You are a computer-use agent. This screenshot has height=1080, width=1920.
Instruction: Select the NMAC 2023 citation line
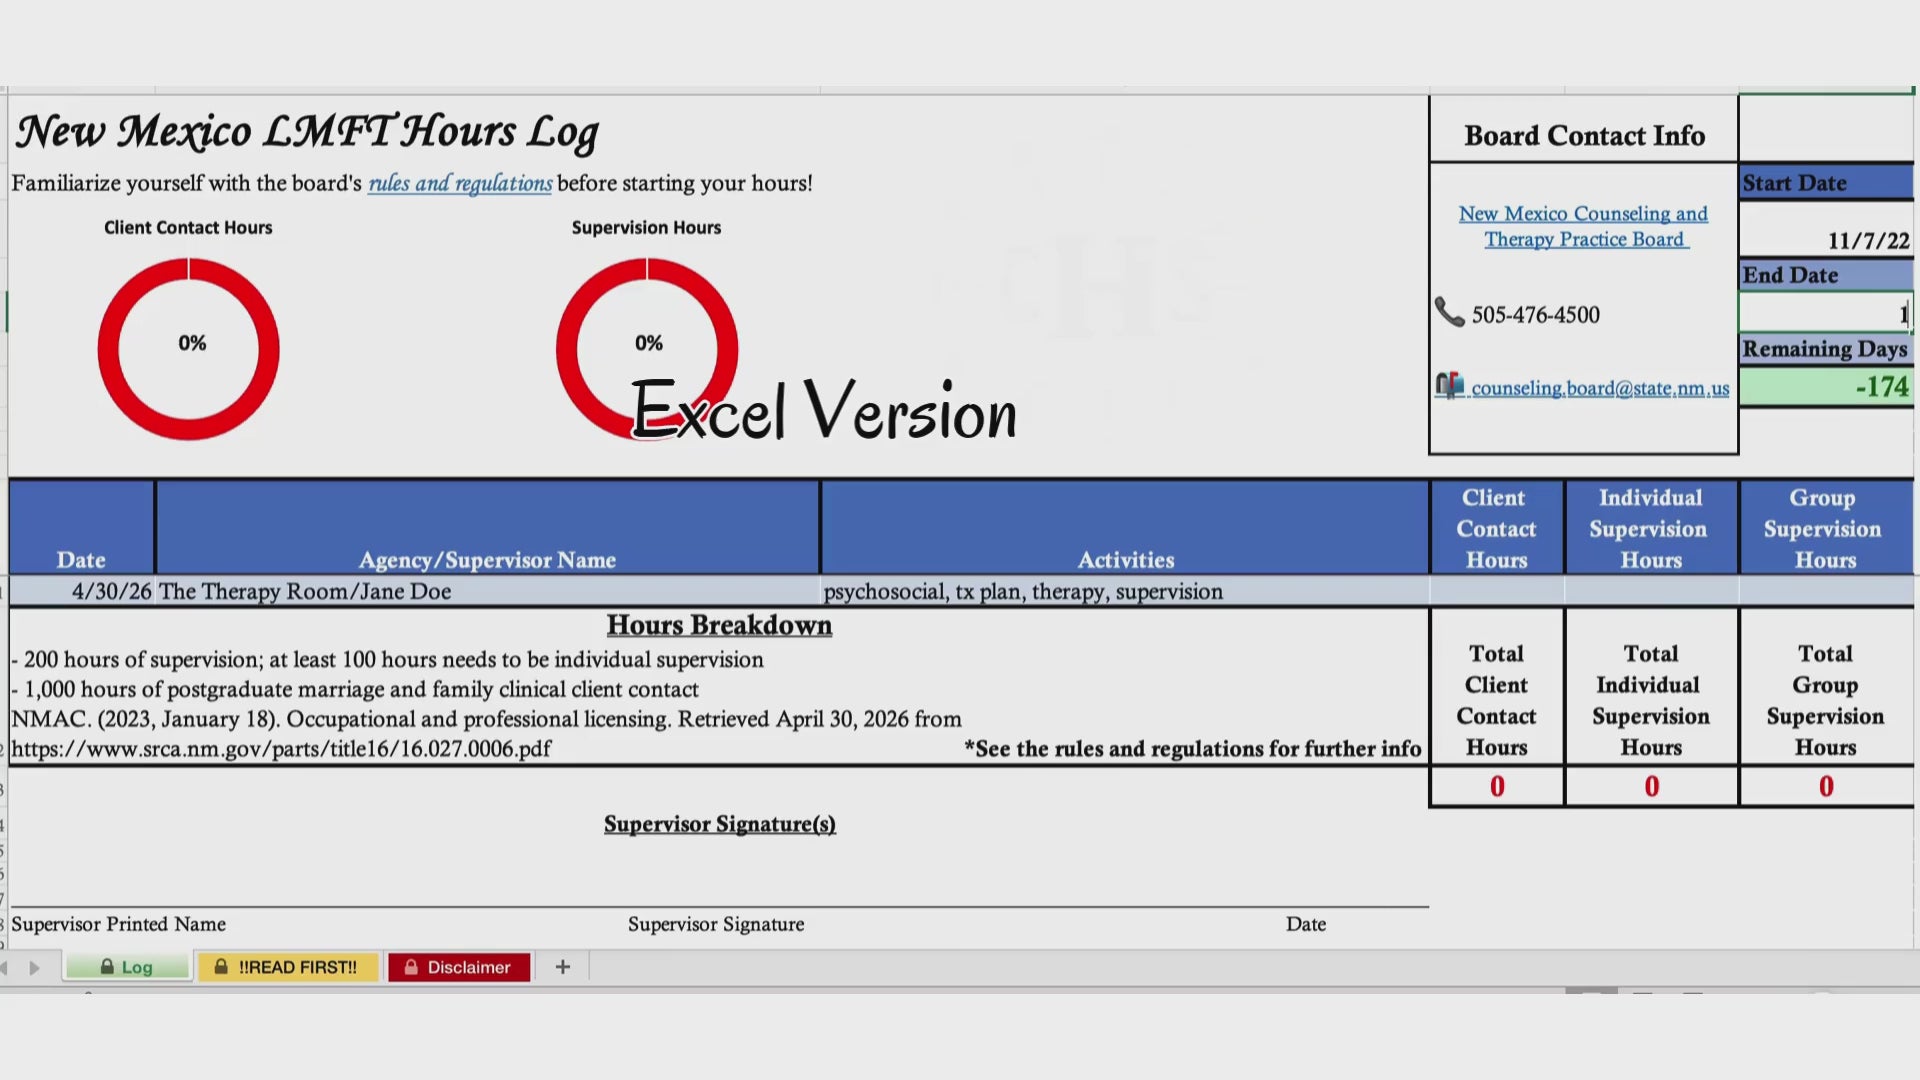[486, 719]
